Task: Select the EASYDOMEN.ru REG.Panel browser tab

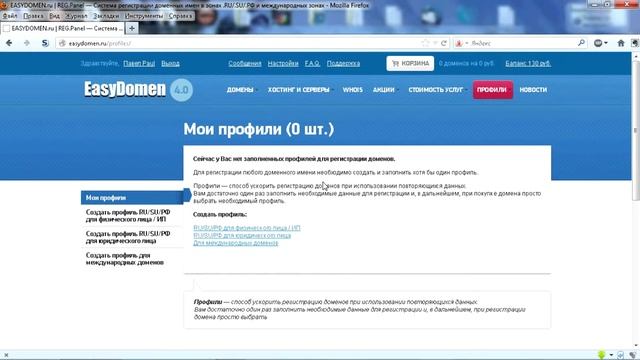Action: [x=63, y=28]
